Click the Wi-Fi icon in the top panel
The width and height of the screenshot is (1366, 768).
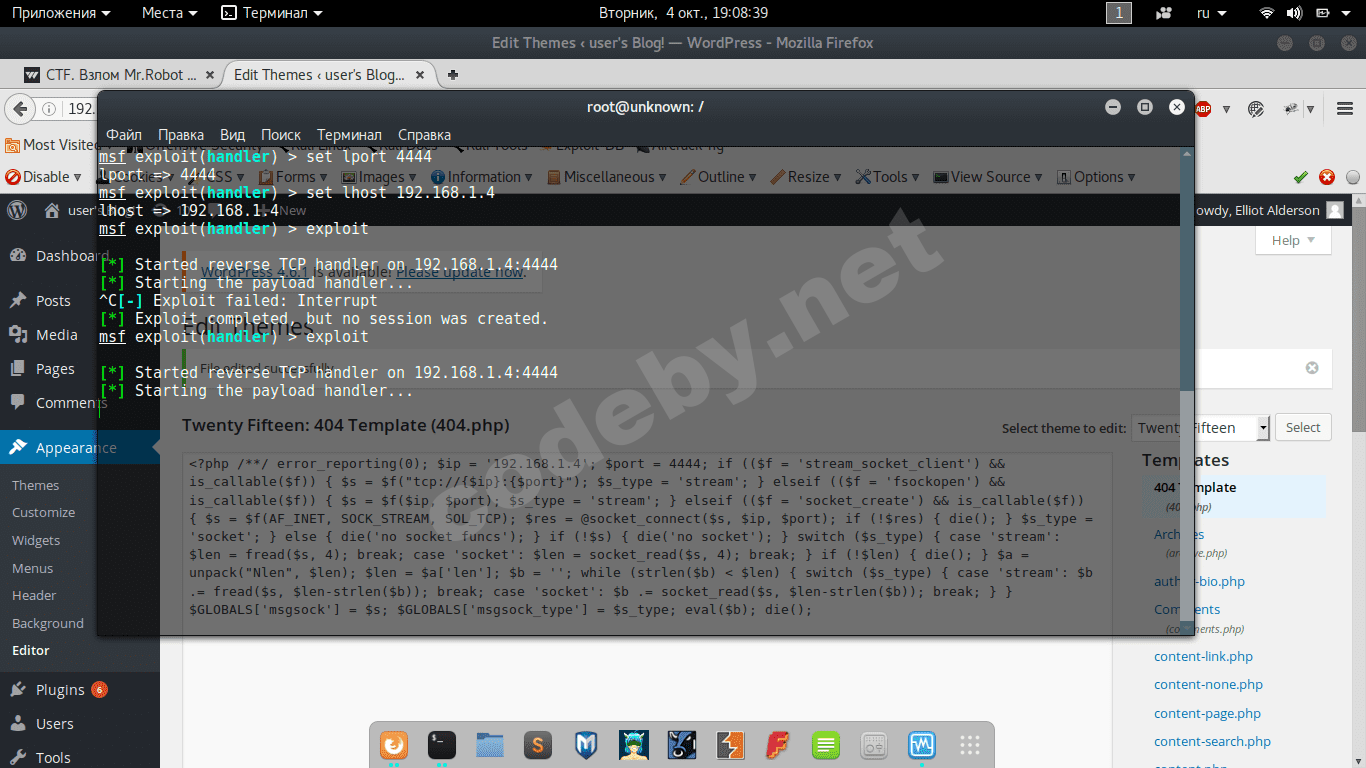1267,13
